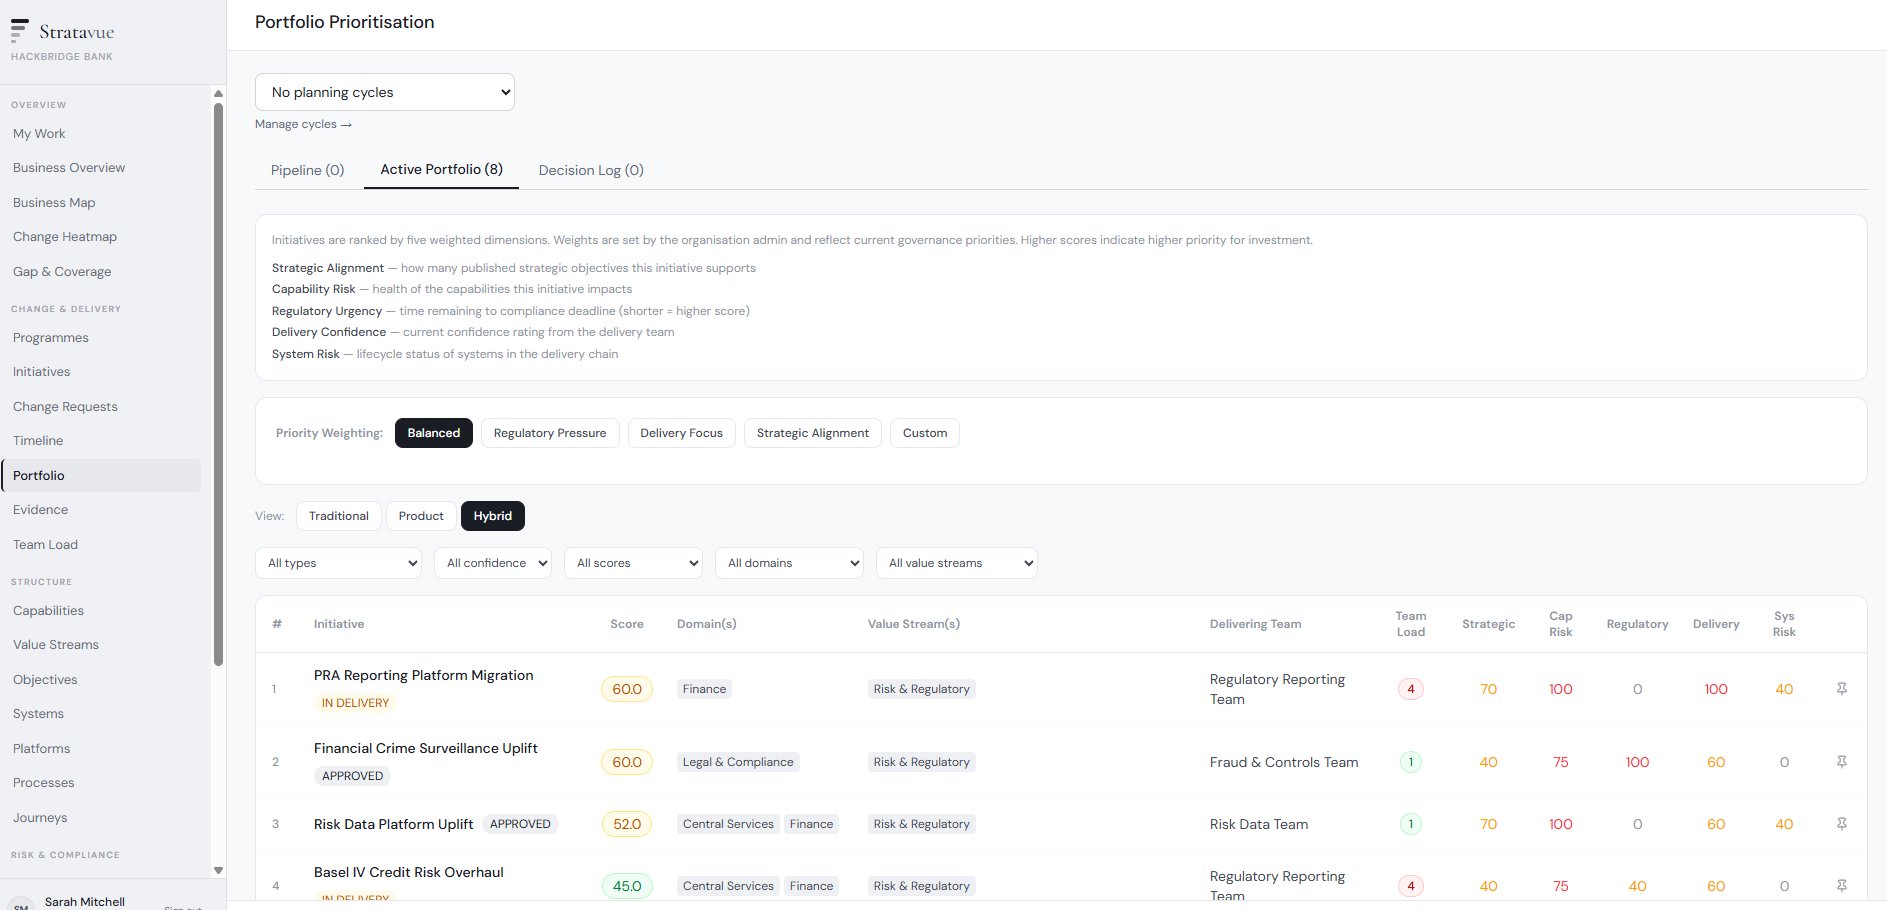Click the green Team Load badge for Fraud & Controls Team

pyautogui.click(x=1411, y=761)
